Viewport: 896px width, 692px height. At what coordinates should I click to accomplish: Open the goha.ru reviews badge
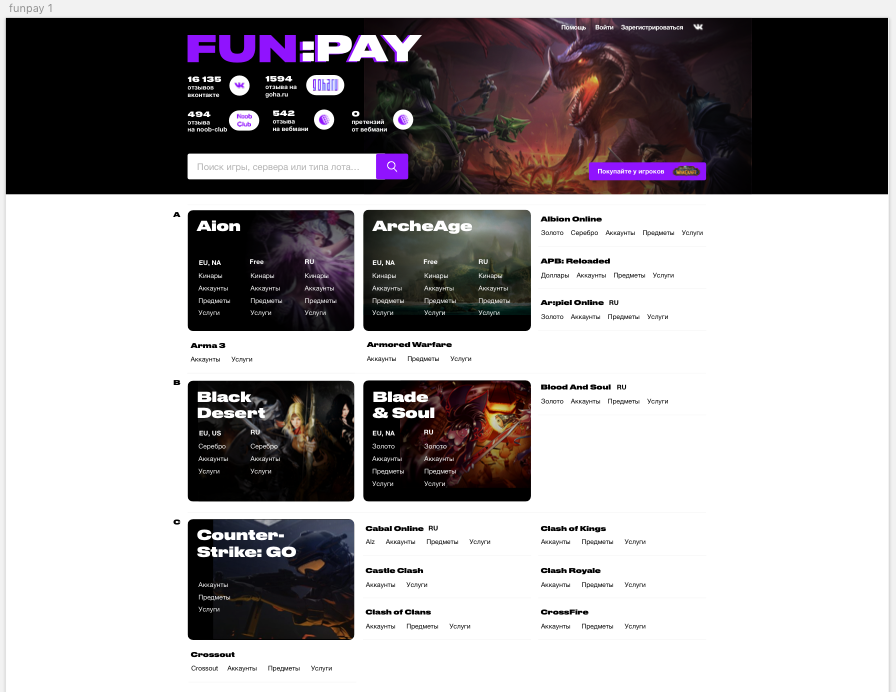tap(325, 85)
